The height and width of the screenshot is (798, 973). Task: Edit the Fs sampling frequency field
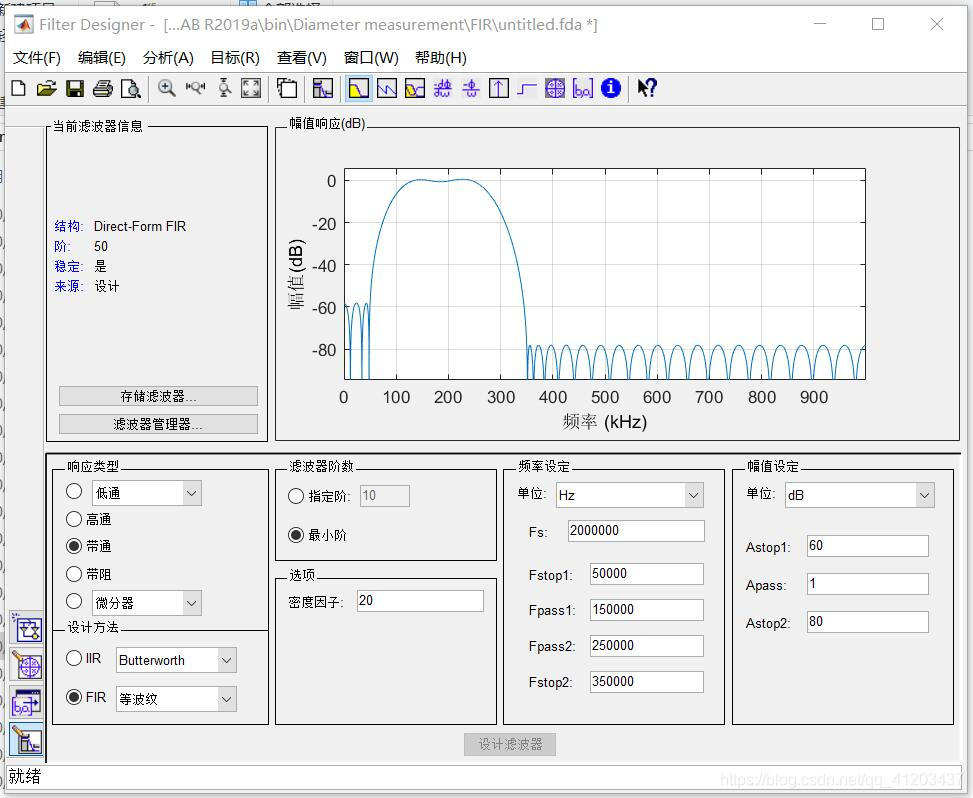(x=636, y=530)
